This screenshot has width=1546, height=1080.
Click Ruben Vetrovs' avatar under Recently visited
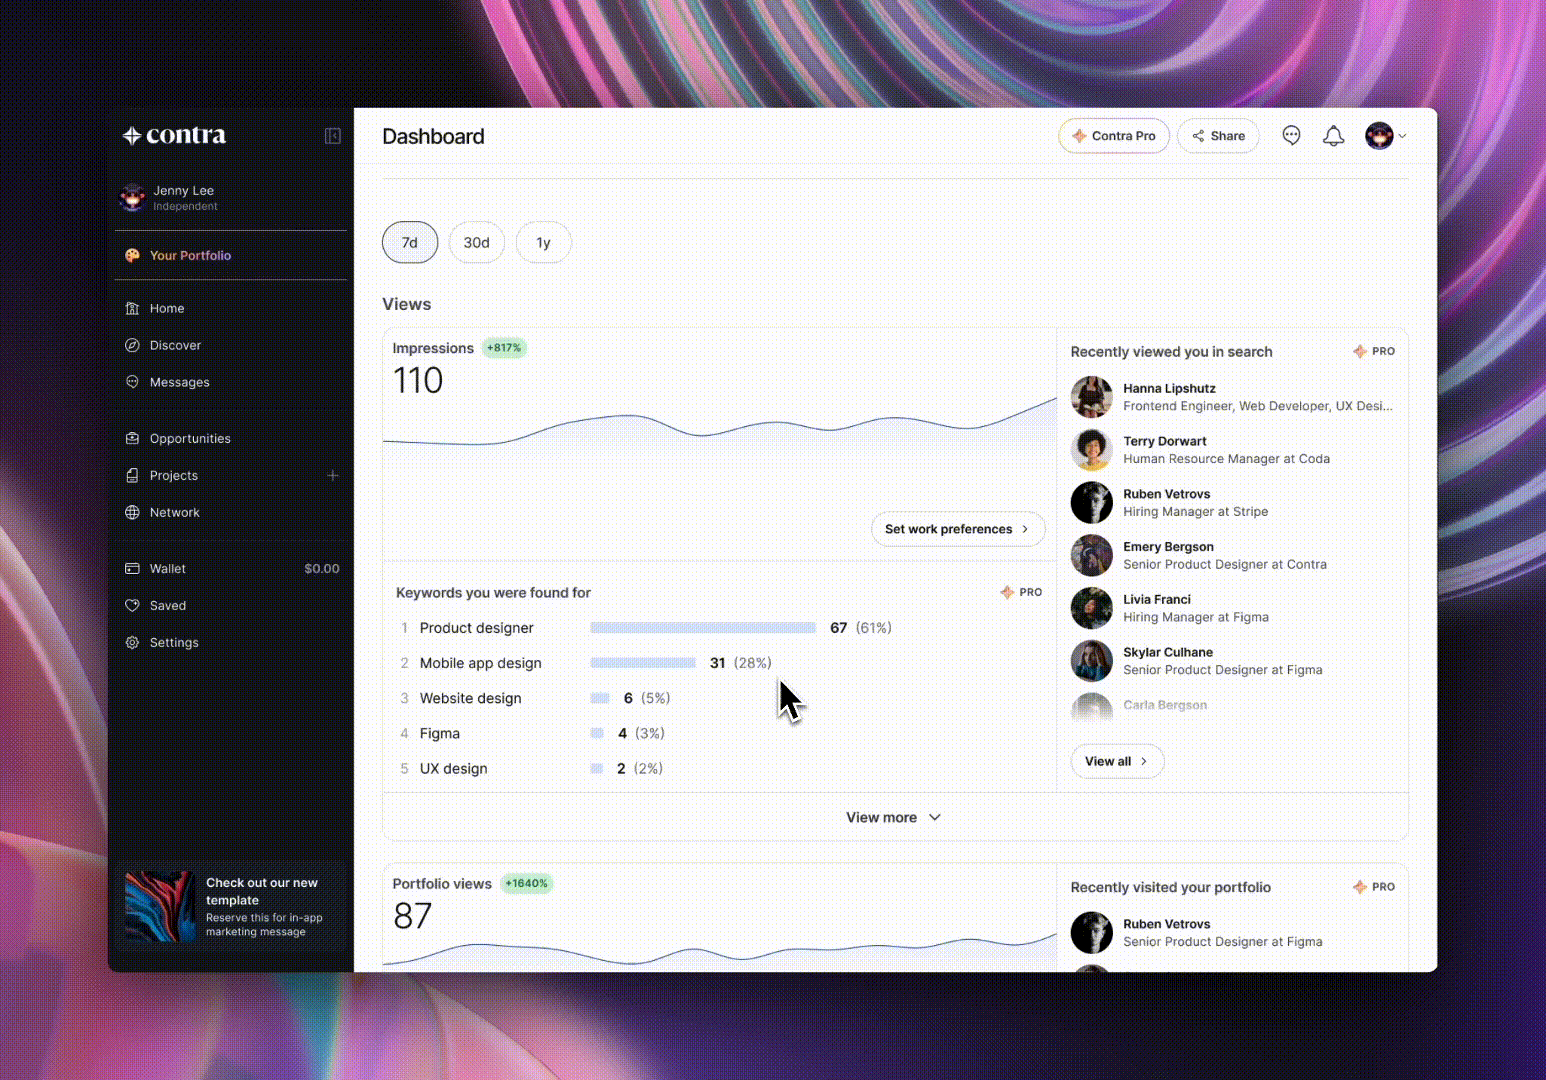coord(1092,933)
